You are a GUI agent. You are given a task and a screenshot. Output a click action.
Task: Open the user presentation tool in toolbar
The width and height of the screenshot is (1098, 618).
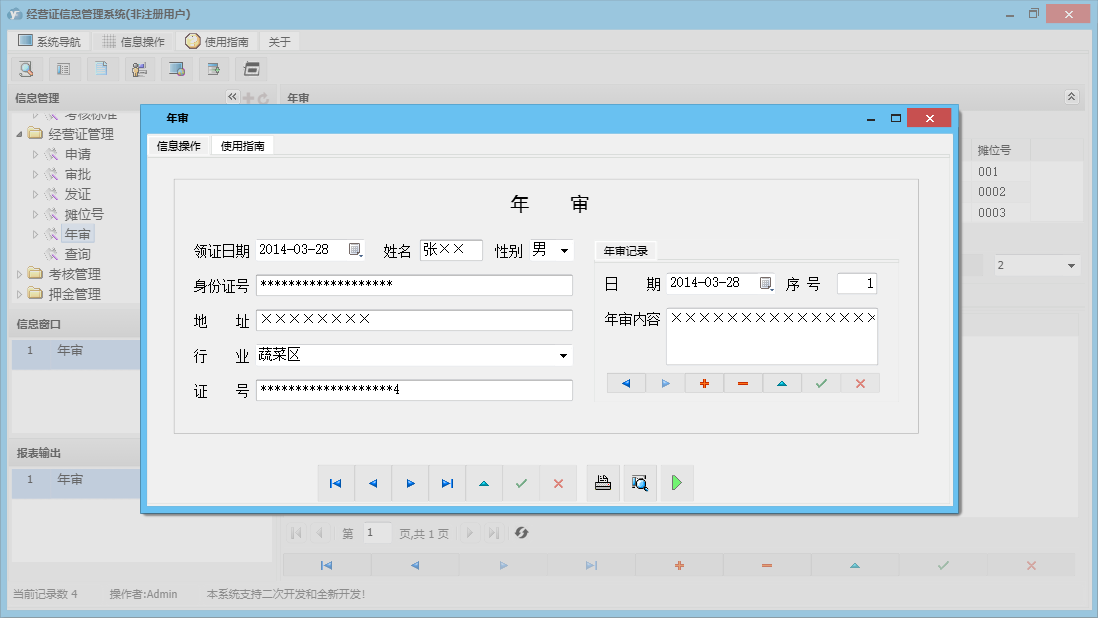(139, 69)
